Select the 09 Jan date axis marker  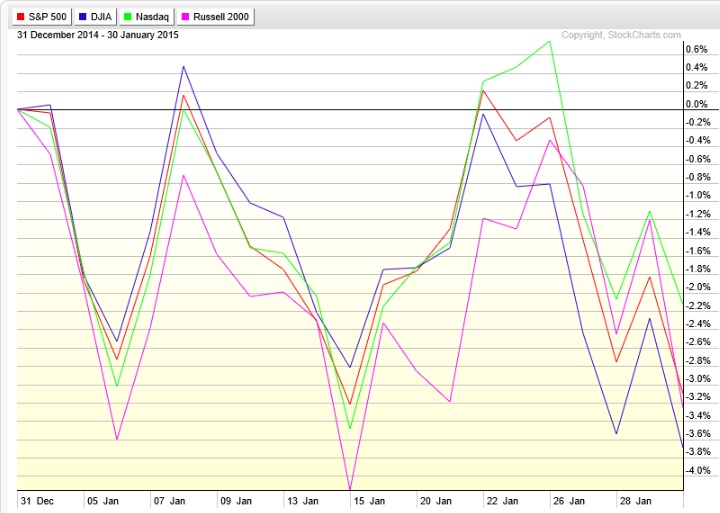236,501
